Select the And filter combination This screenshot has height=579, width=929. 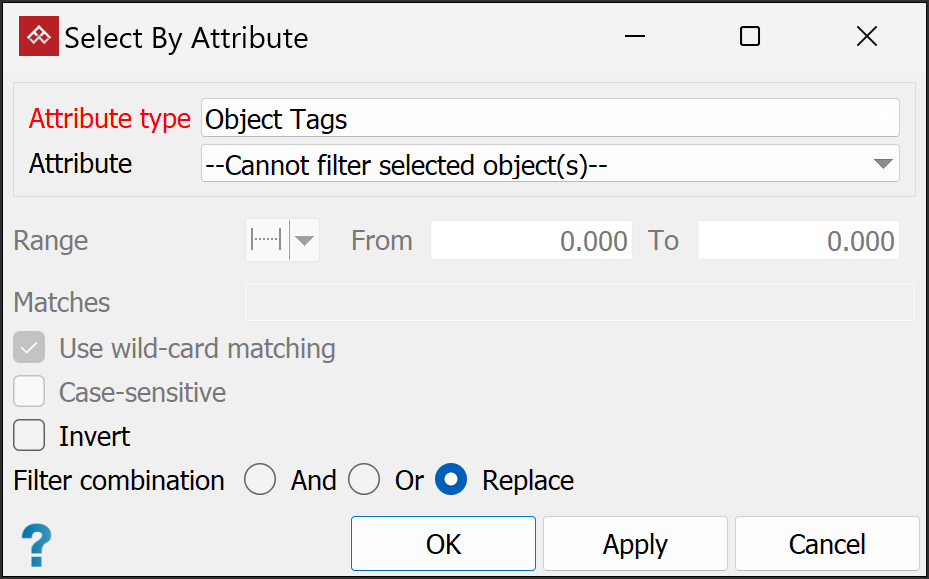point(260,480)
